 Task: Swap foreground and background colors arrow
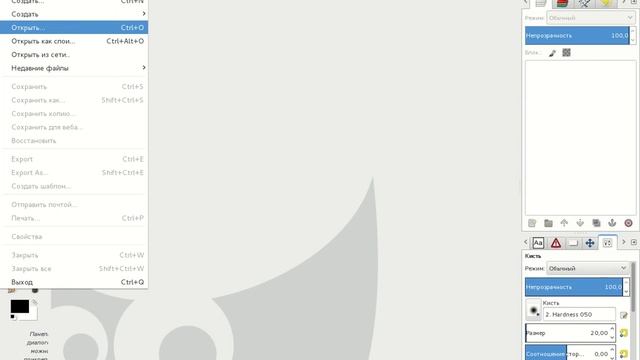(x=35, y=302)
